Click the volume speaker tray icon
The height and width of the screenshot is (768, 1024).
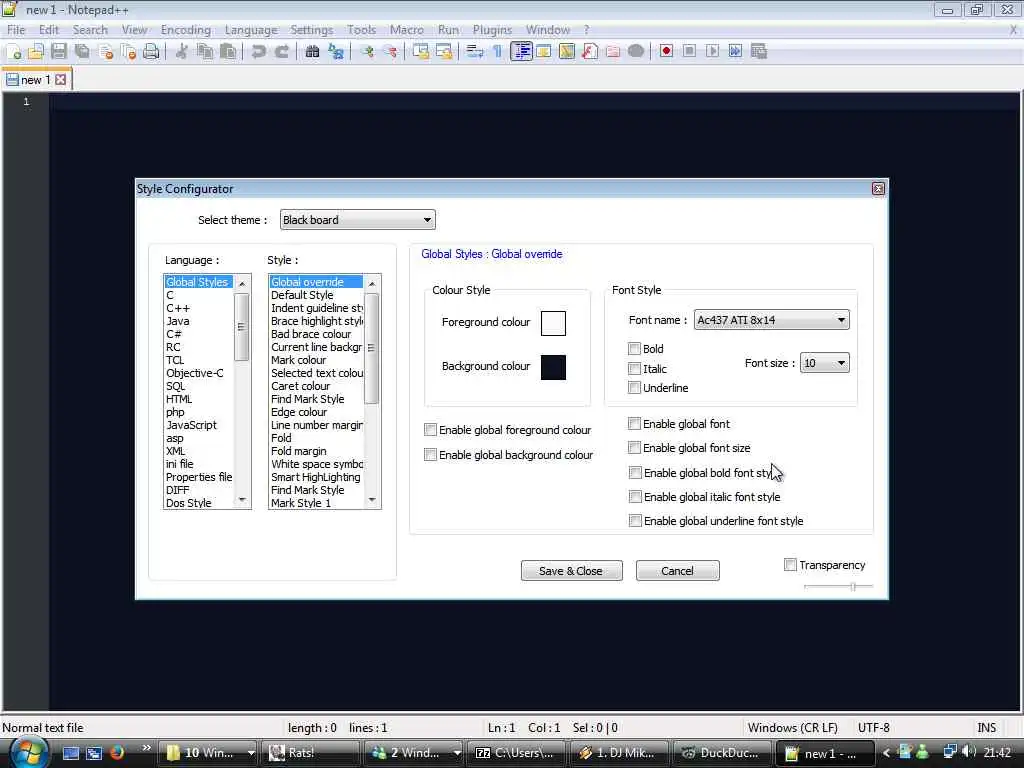click(x=968, y=752)
